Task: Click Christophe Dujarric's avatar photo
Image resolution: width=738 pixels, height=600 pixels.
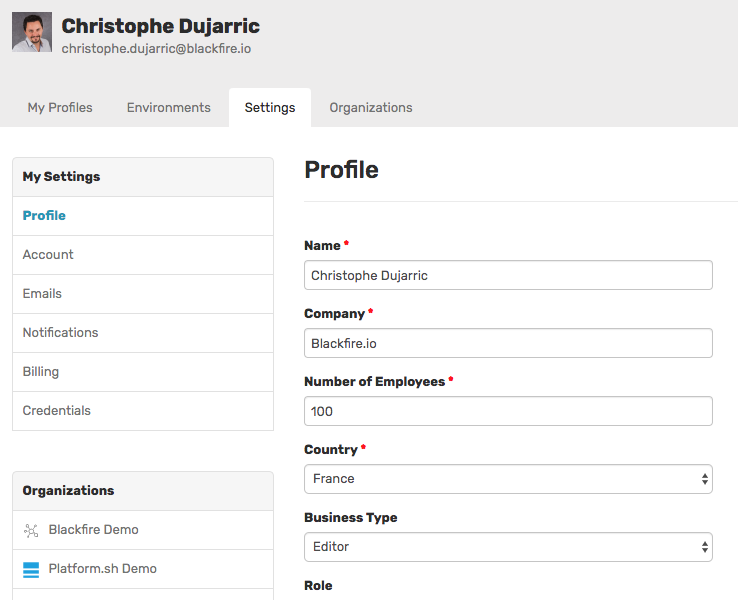Action: 32,32
